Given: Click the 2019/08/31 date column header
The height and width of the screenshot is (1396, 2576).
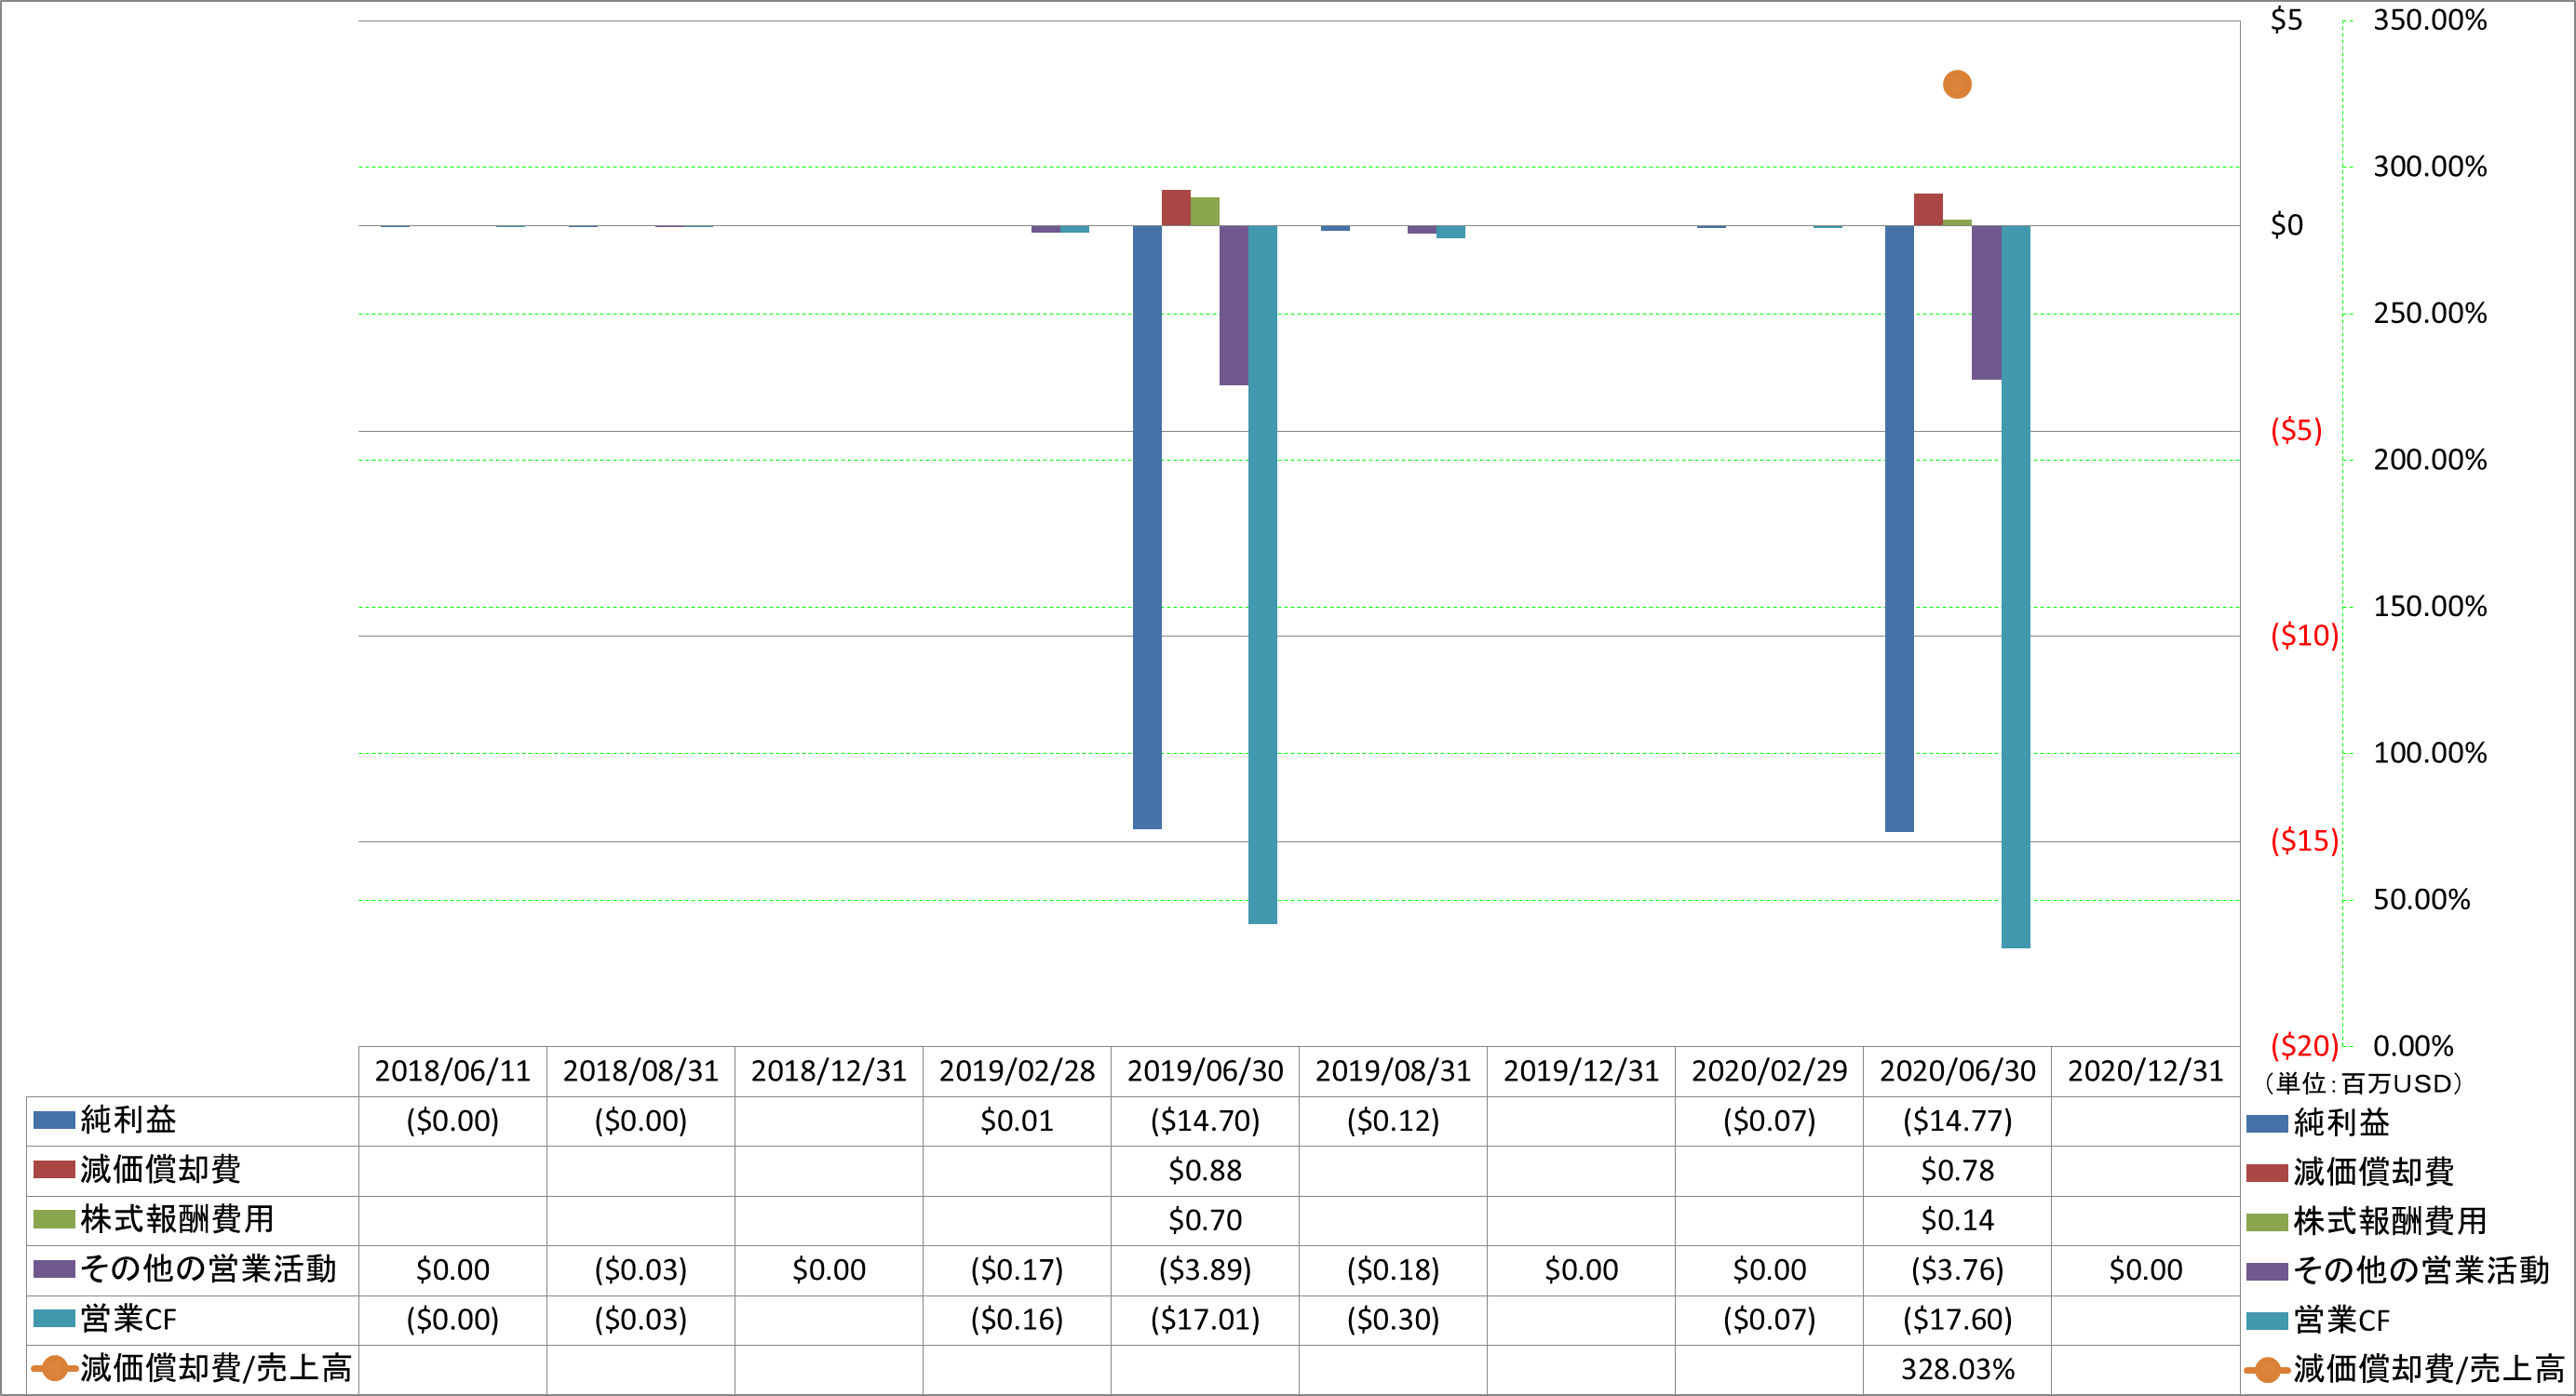Looking at the screenshot, I should tap(1393, 1071).
